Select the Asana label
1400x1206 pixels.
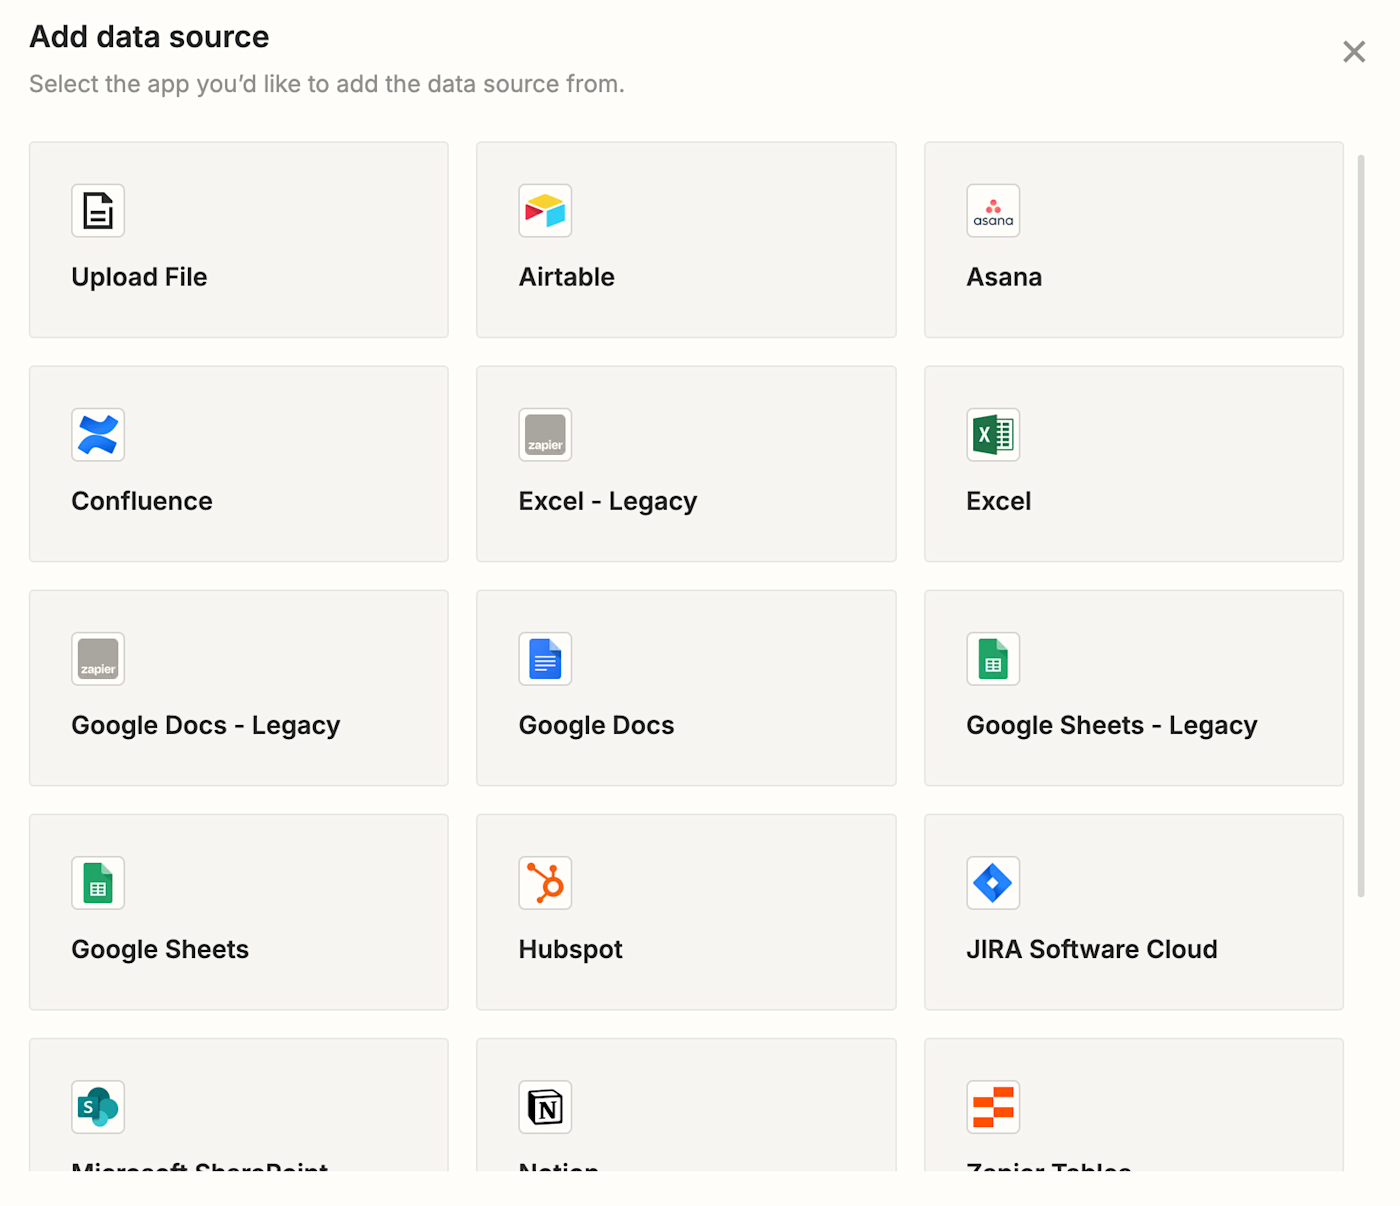click(1004, 277)
